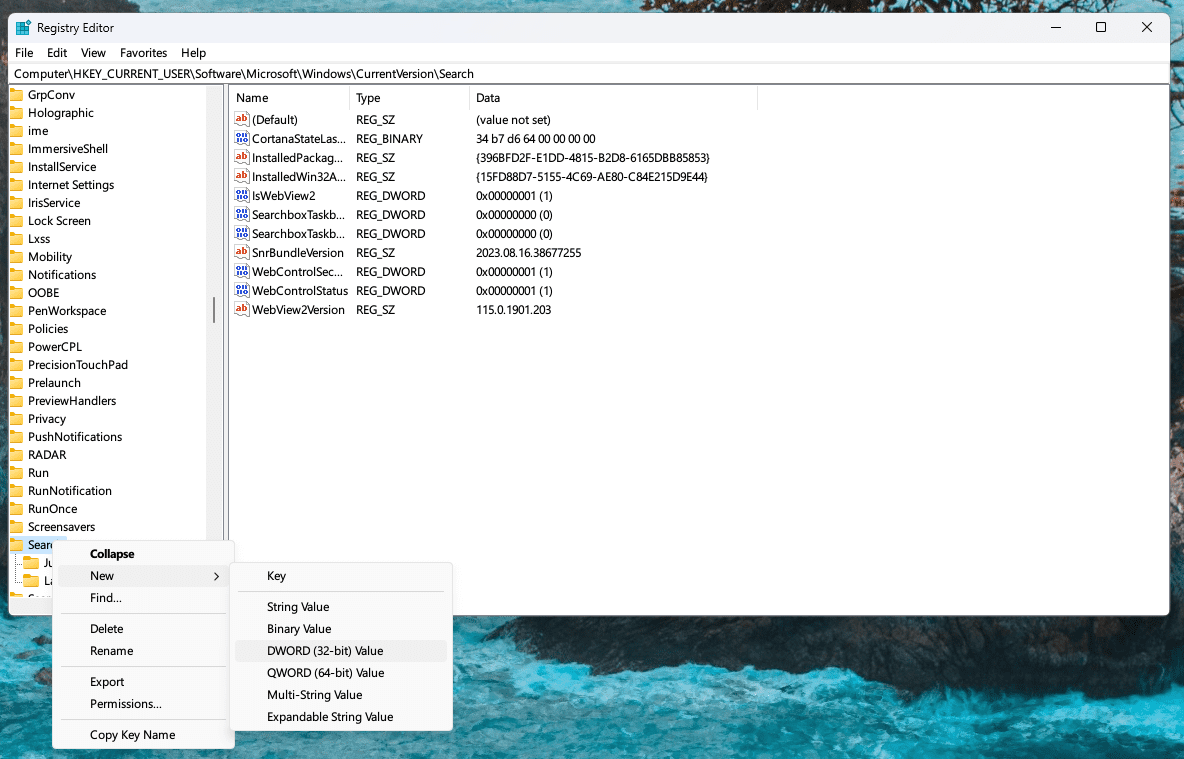The height and width of the screenshot is (759, 1184).
Task: Open Permissions... from context menu
Action: click(x=143, y=704)
